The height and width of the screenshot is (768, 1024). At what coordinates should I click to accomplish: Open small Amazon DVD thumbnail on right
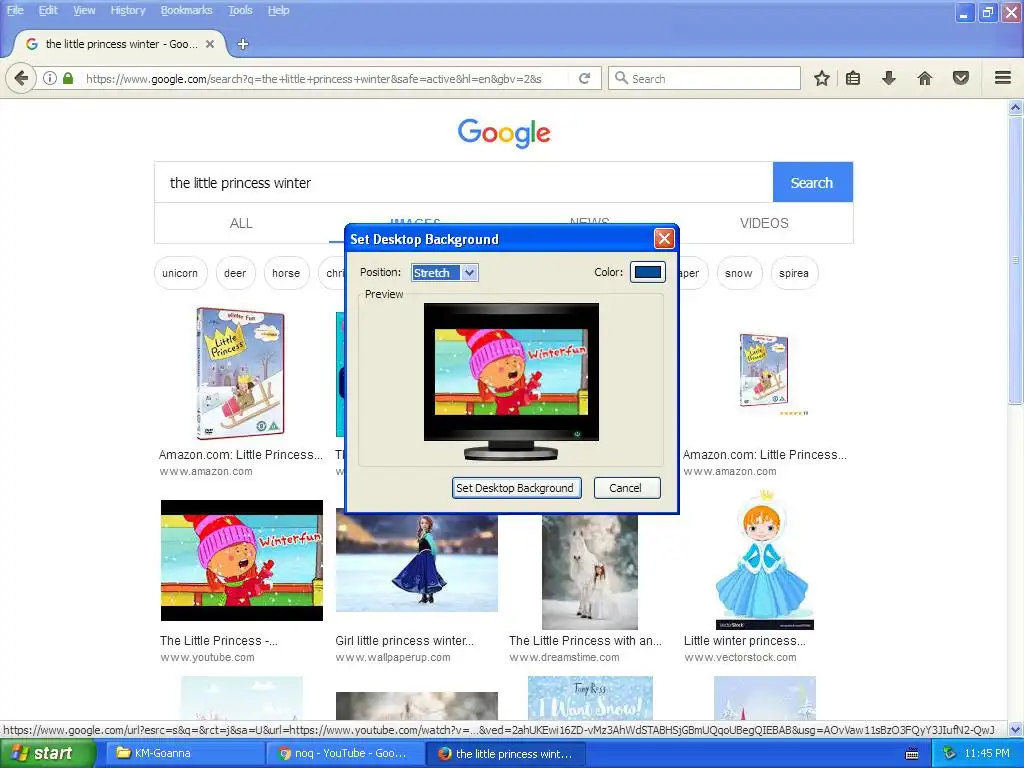click(x=765, y=372)
